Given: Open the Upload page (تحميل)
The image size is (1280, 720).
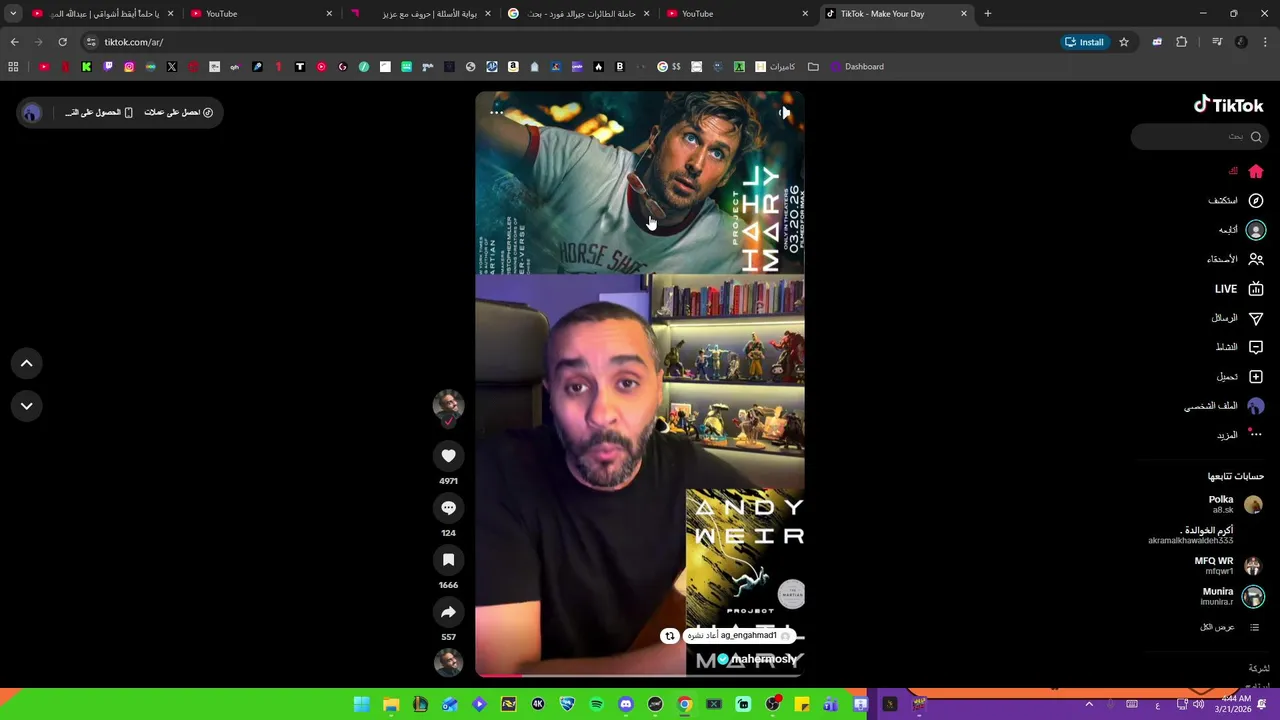Looking at the screenshot, I should pyautogui.click(x=1240, y=377).
